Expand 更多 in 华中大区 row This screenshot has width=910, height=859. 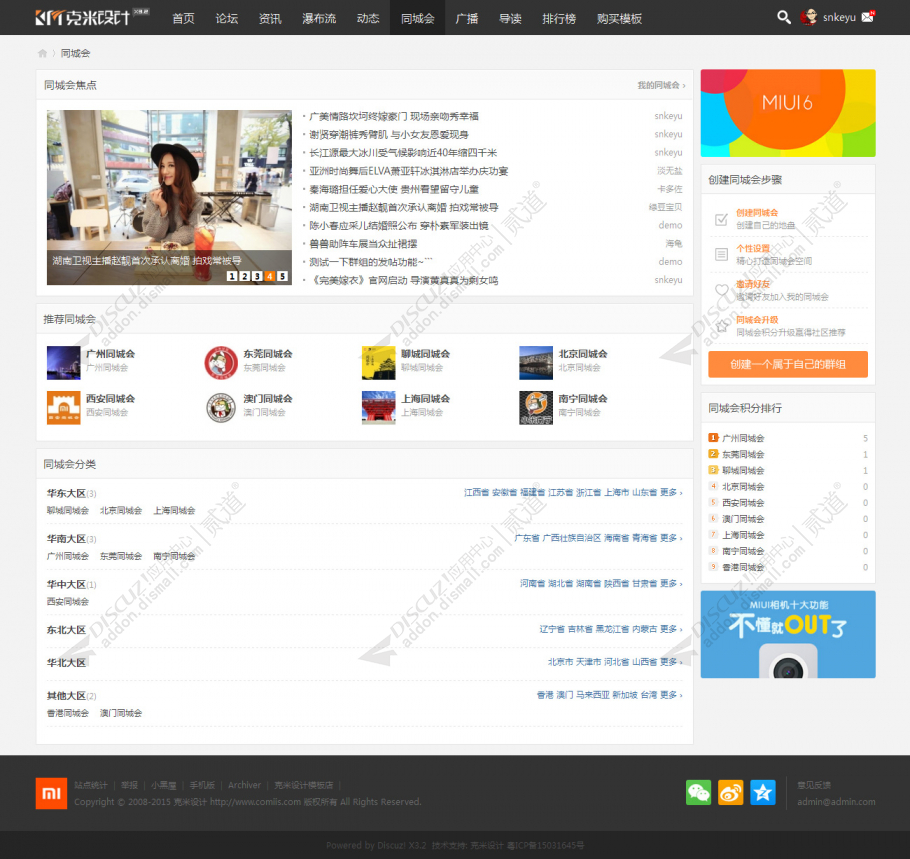pos(671,583)
